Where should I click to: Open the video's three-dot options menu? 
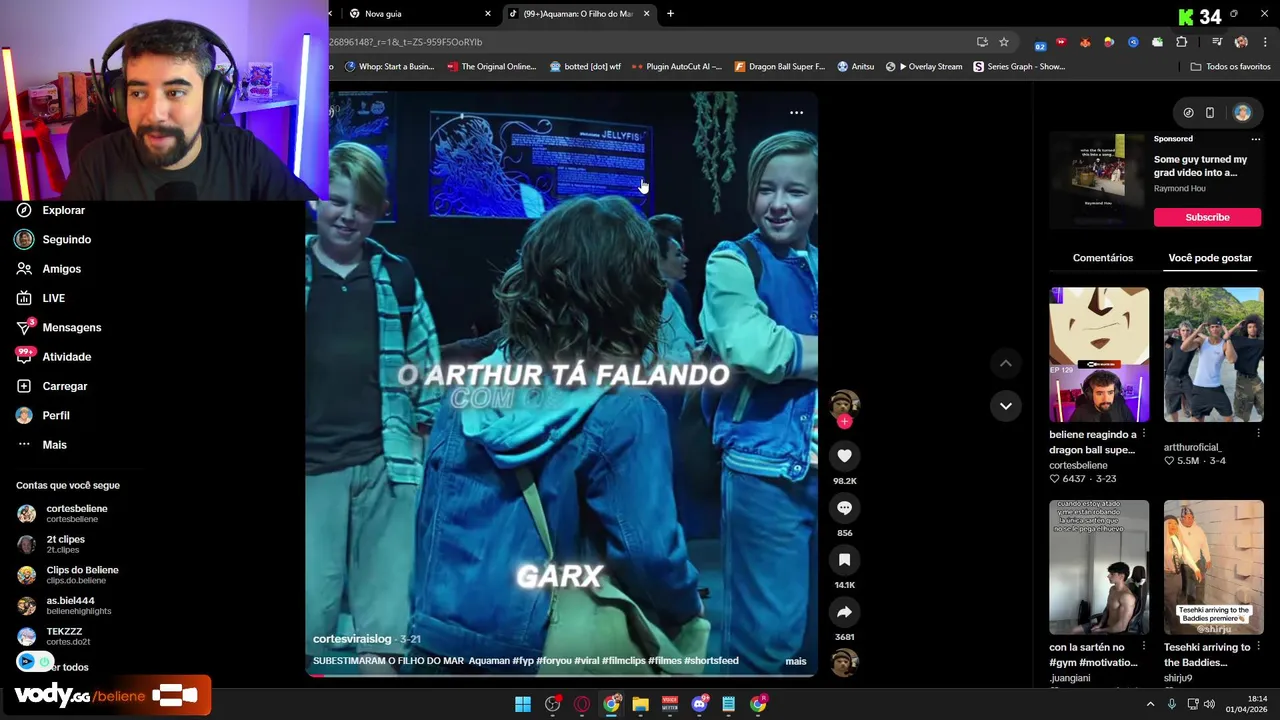pyautogui.click(x=796, y=113)
